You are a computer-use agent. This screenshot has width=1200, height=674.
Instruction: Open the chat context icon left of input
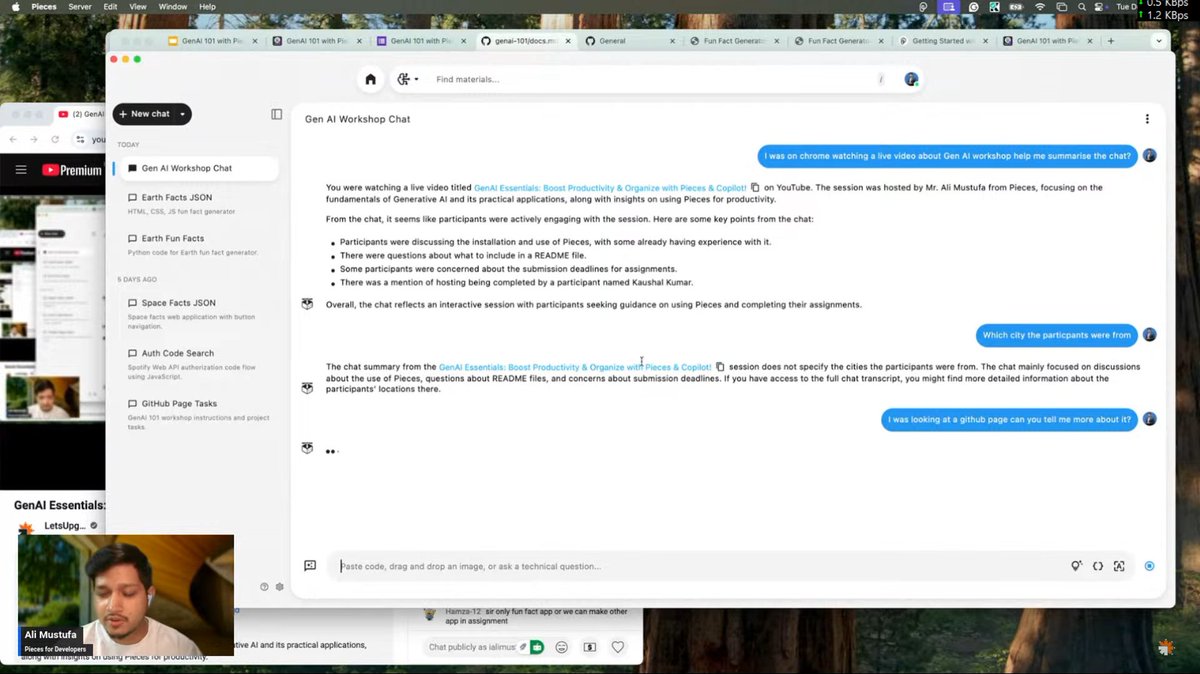(x=310, y=565)
